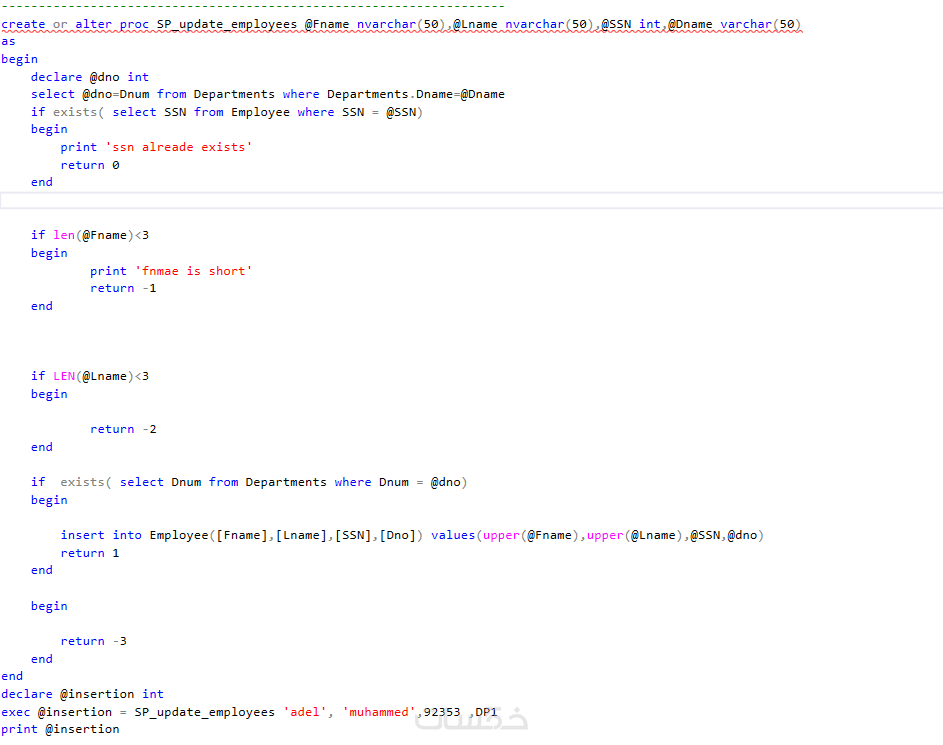Click the string 'ssn alreade exists'
The height and width of the screenshot is (745, 943).
click(179, 147)
